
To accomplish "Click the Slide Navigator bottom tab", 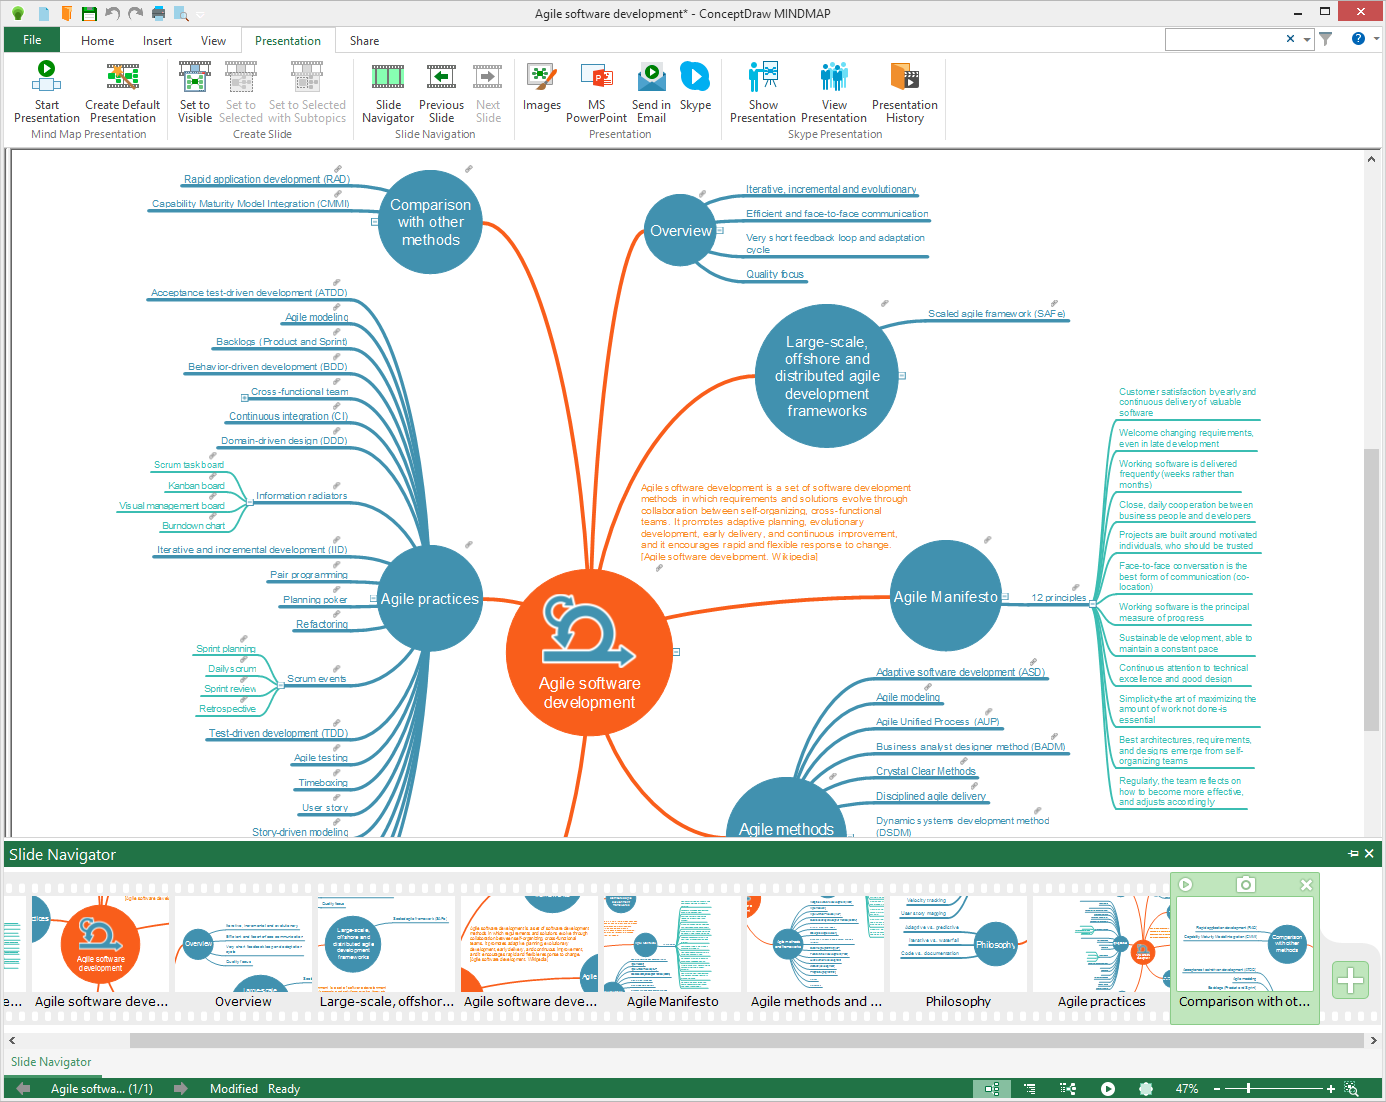I will [x=51, y=1062].
